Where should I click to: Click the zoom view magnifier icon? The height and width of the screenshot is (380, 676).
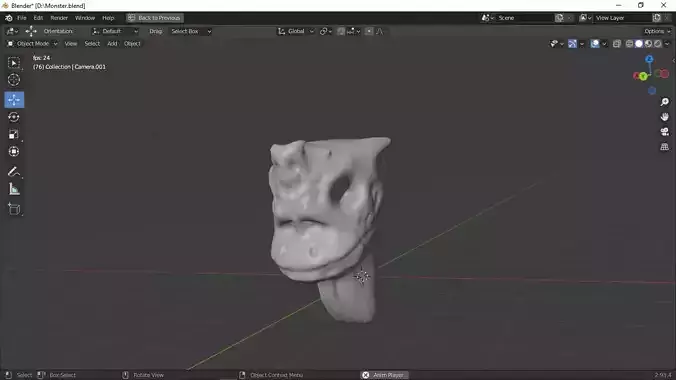(x=664, y=102)
